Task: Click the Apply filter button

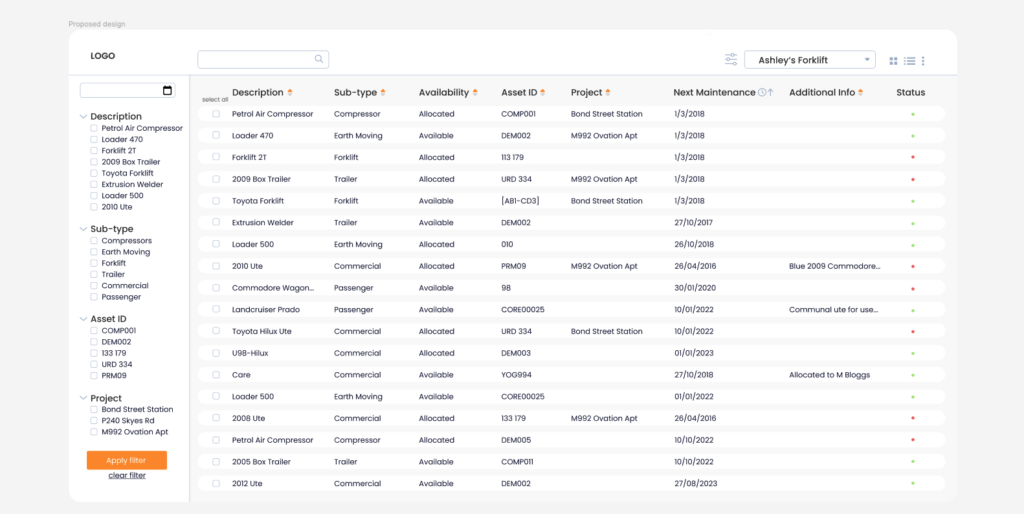Action: 126,460
